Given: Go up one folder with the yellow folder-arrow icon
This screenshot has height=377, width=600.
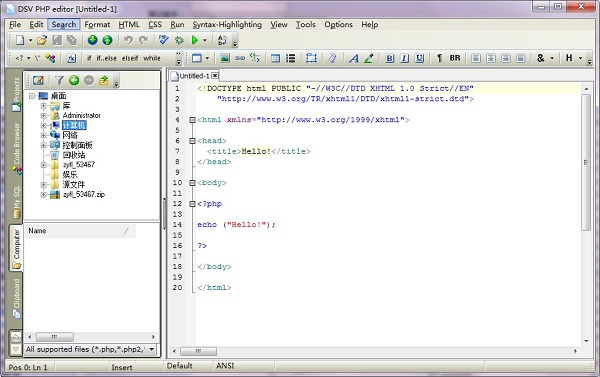Looking at the screenshot, I should pyautogui.click(x=104, y=80).
